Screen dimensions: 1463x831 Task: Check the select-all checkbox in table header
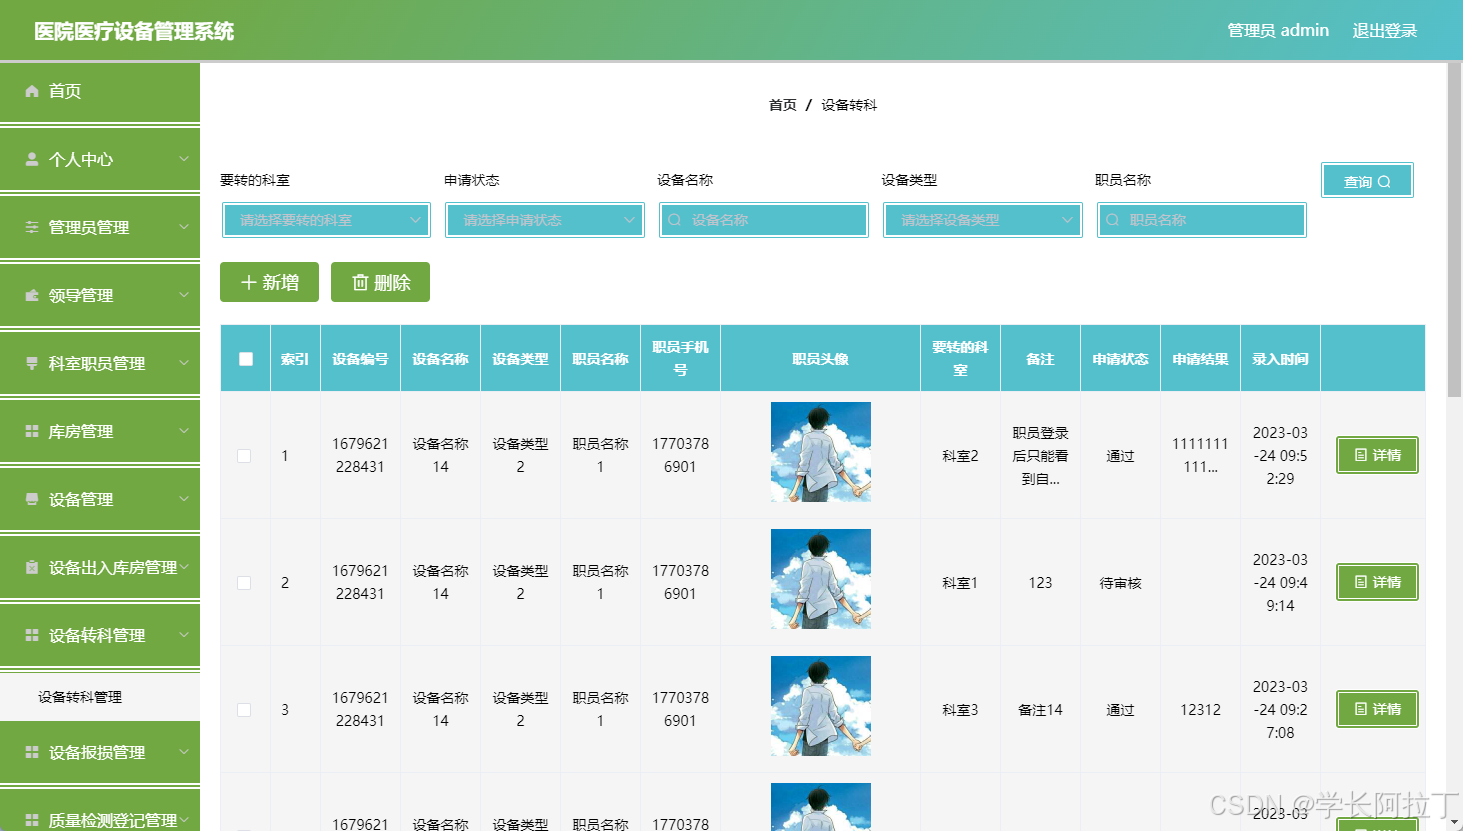pyautogui.click(x=244, y=358)
